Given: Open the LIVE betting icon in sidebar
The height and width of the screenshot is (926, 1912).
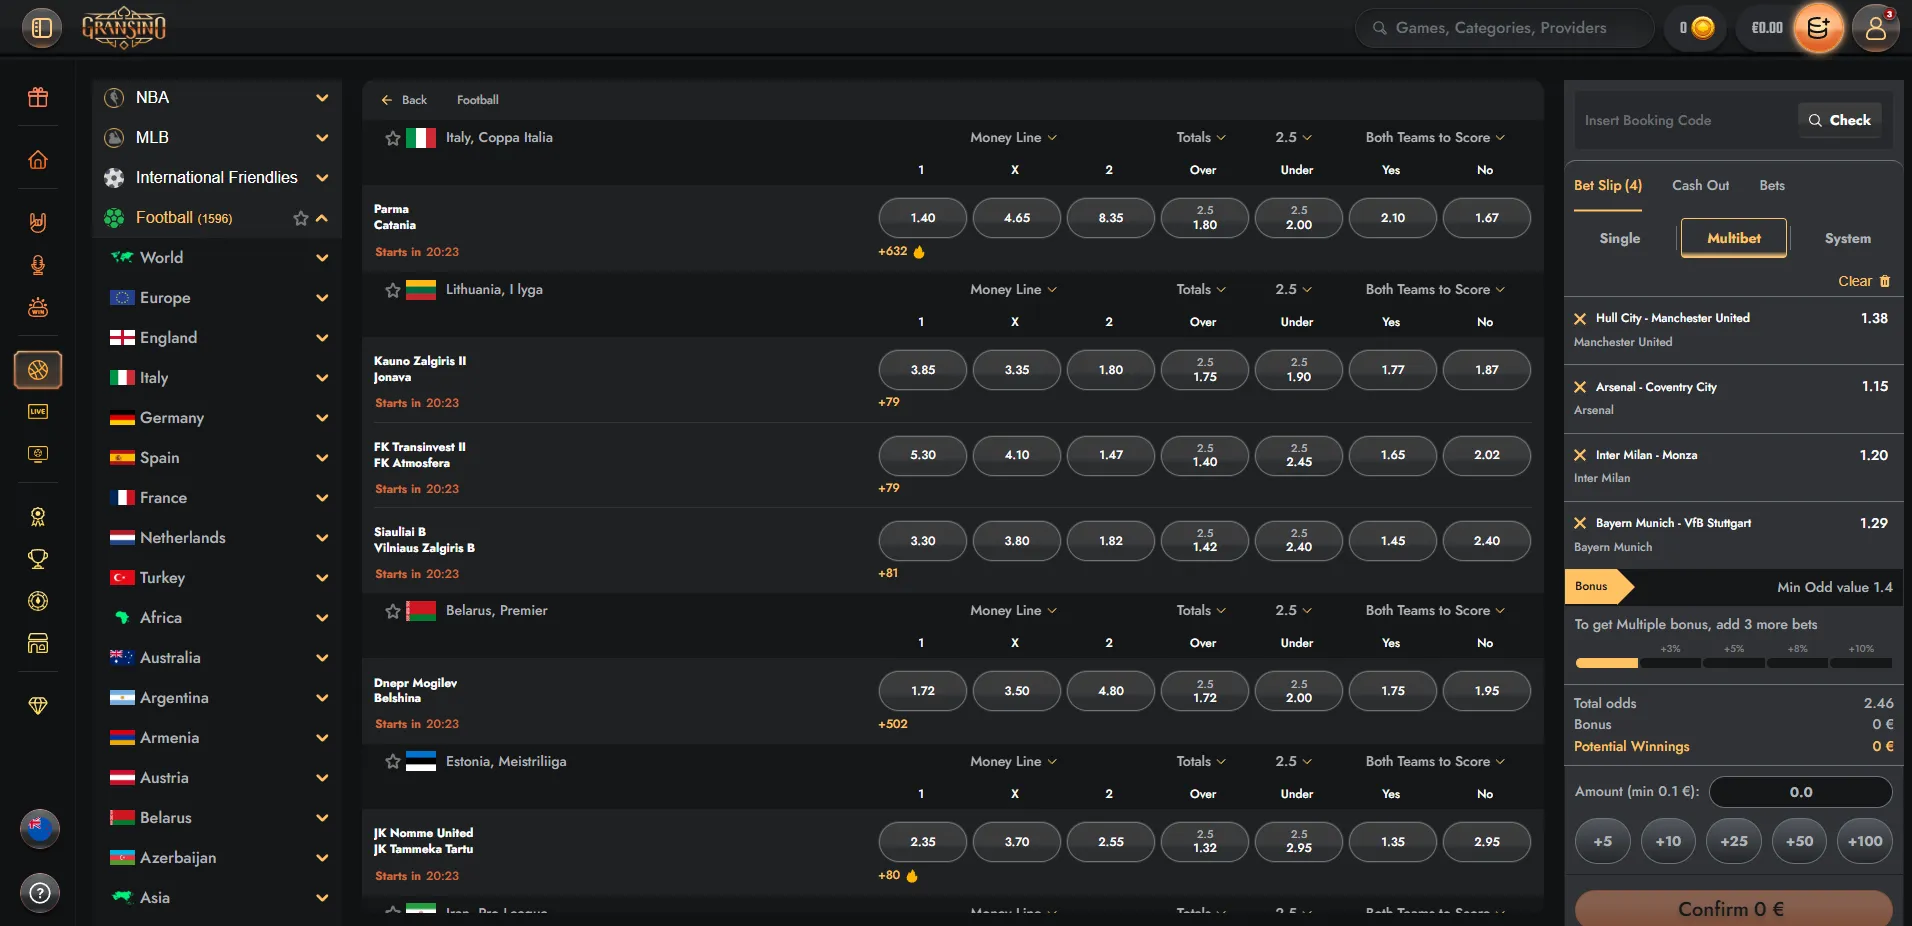Looking at the screenshot, I should click(x=38, y=411).
